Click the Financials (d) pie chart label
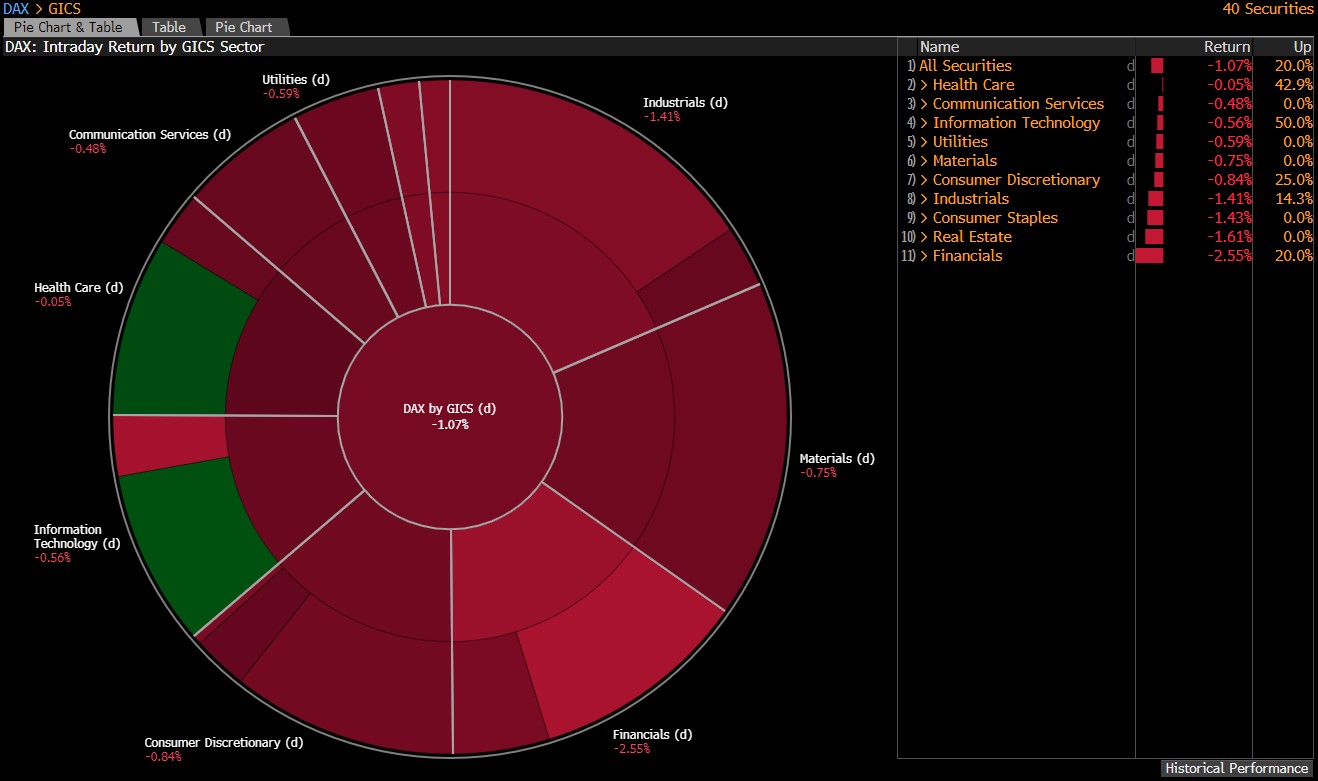1318x781 pixels. click(652, 735)
